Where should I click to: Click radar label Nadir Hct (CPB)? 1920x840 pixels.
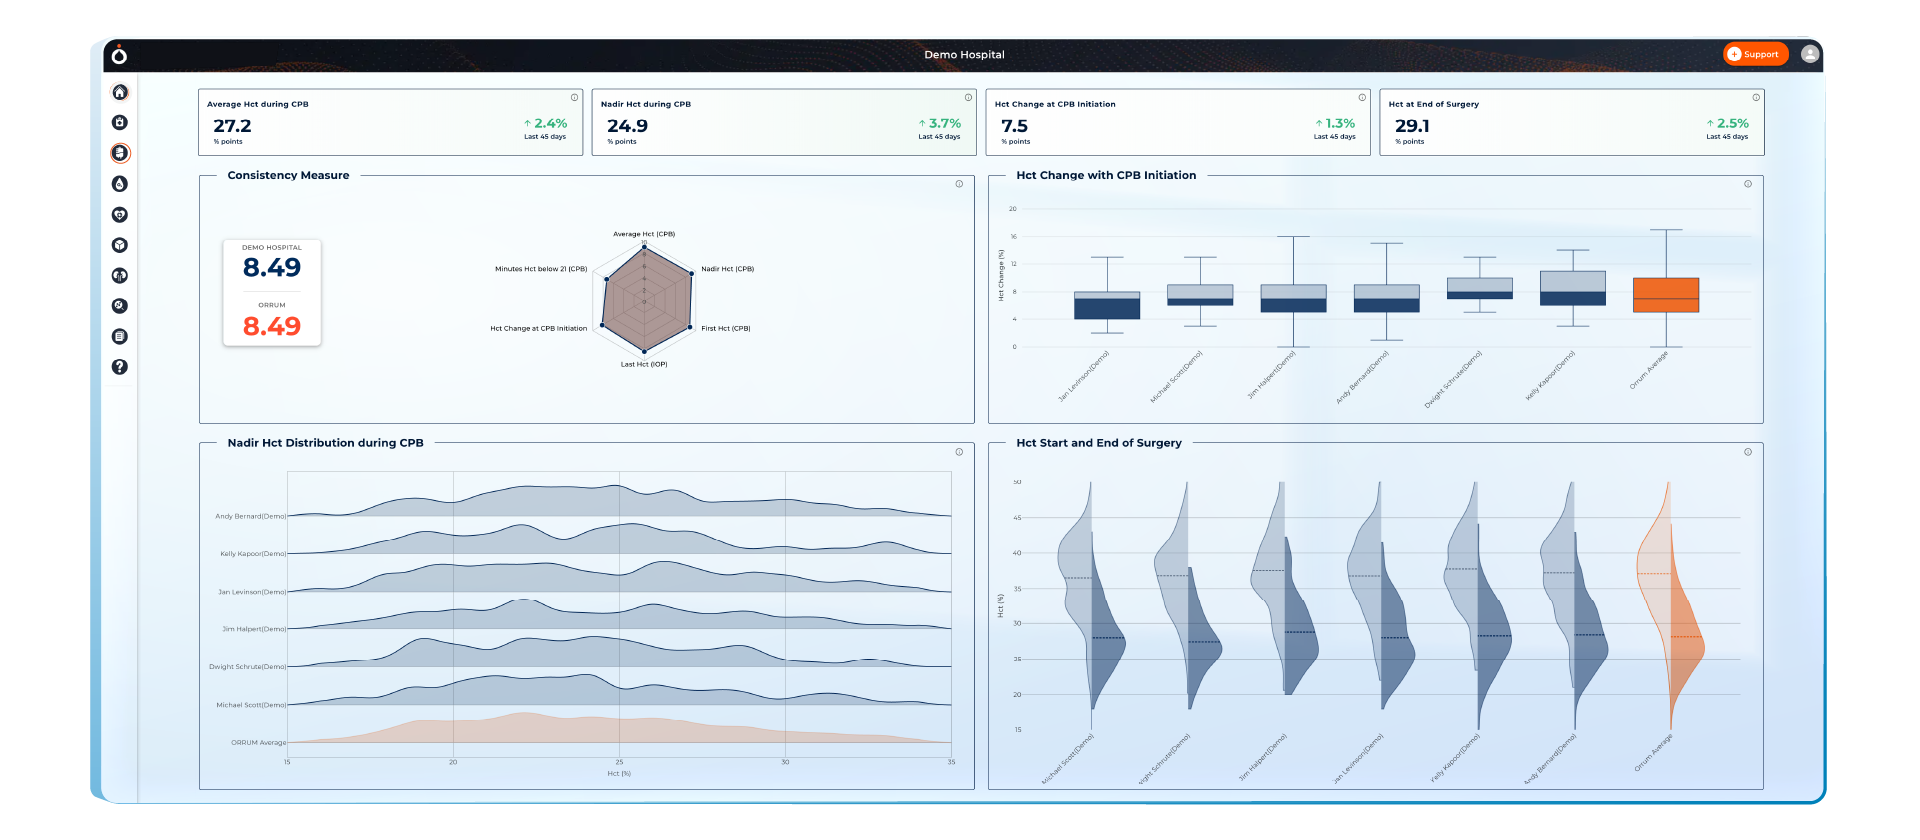point(728,269)
